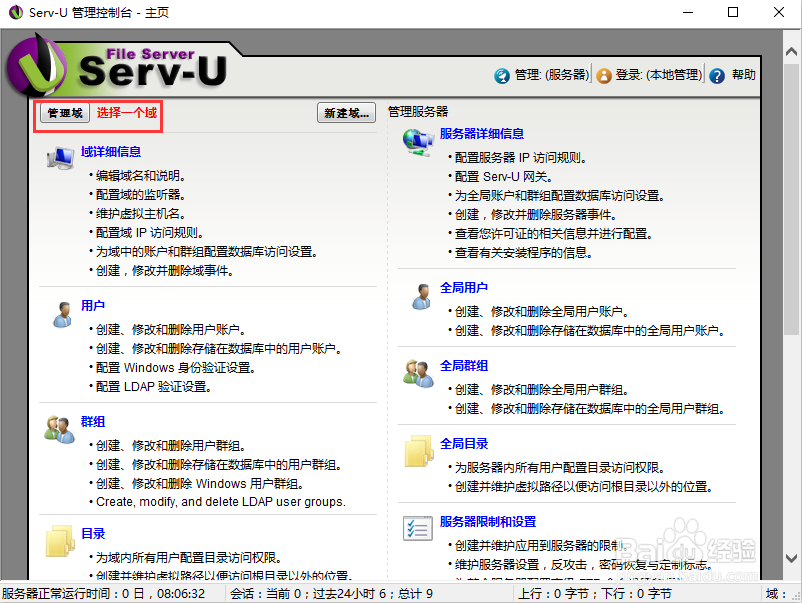Click the 群组 user group icon
802x603 pixels.
[x=60, y=429]
